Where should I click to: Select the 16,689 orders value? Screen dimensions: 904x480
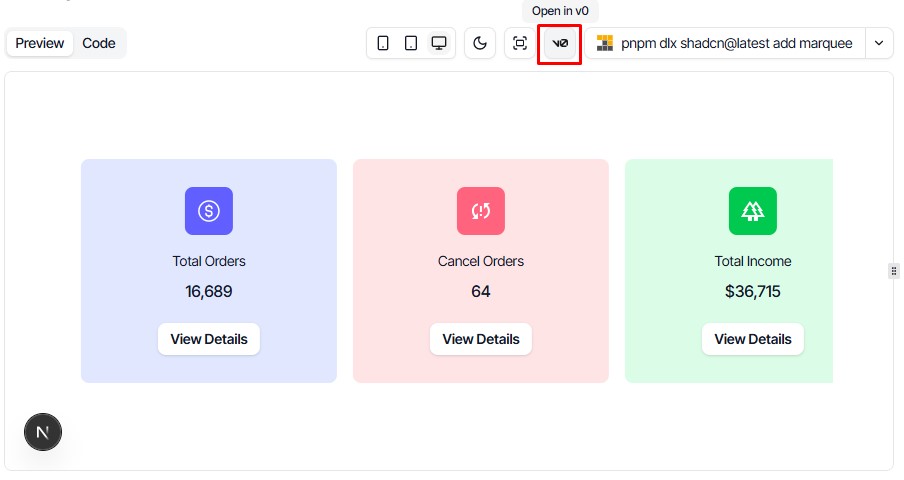pyautogui.click(x=209, y=292)
